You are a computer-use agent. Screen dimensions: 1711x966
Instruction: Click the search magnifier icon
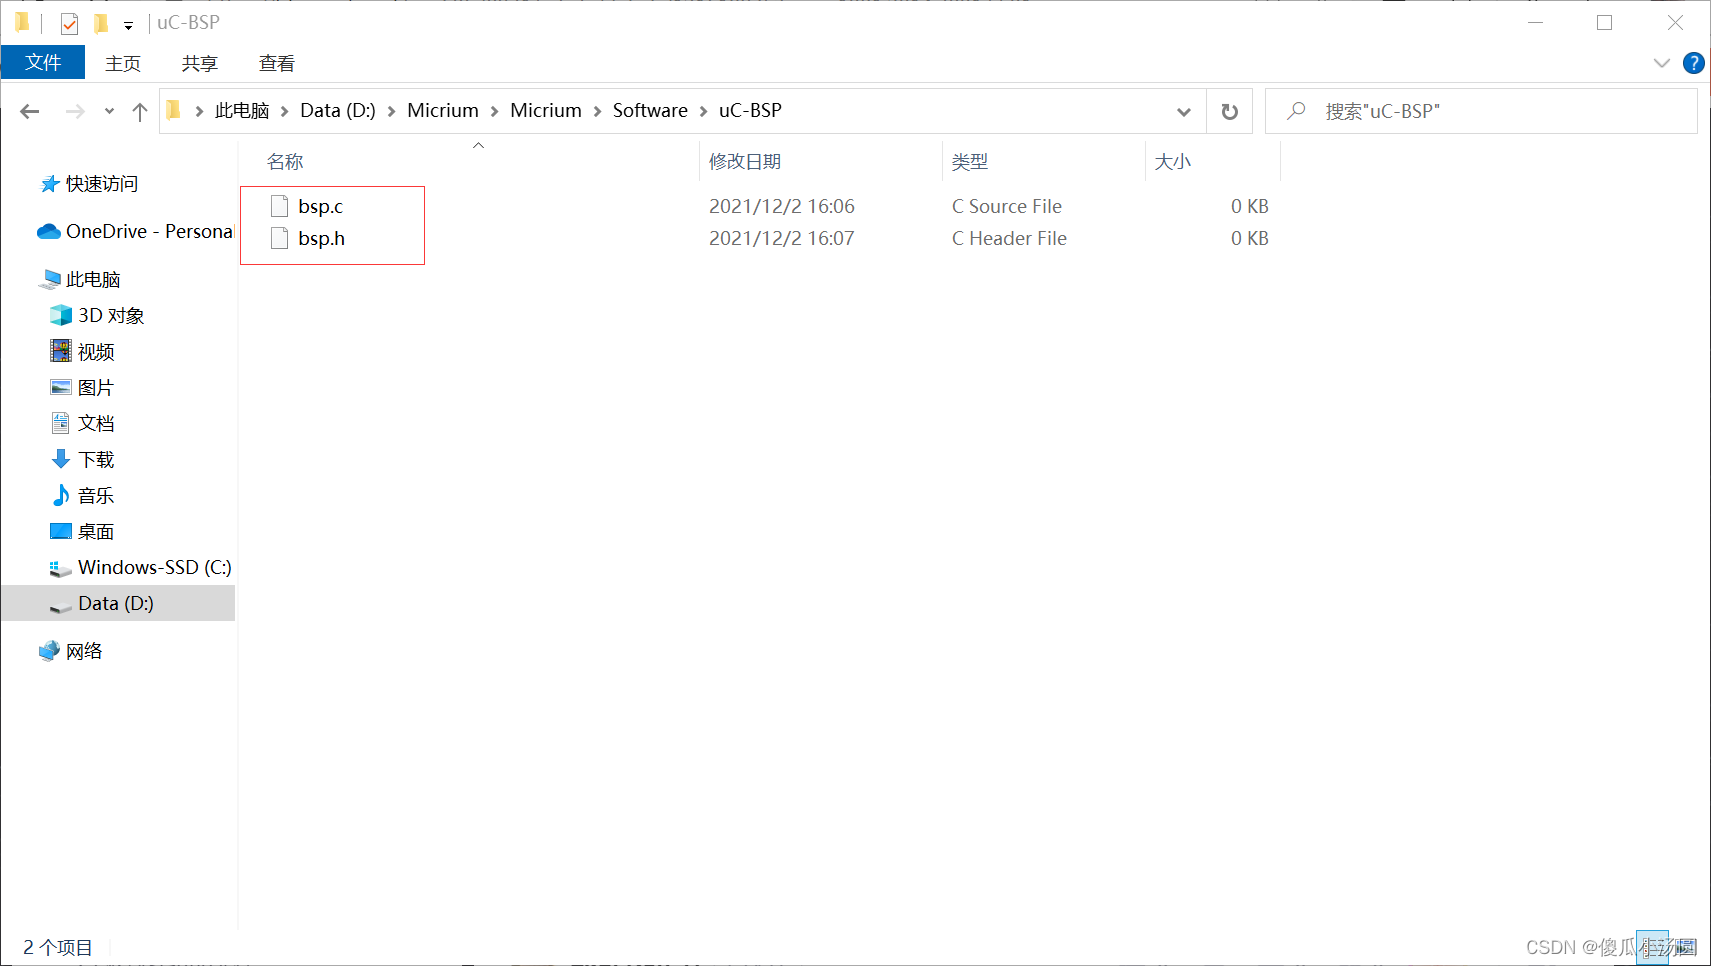1296,110
